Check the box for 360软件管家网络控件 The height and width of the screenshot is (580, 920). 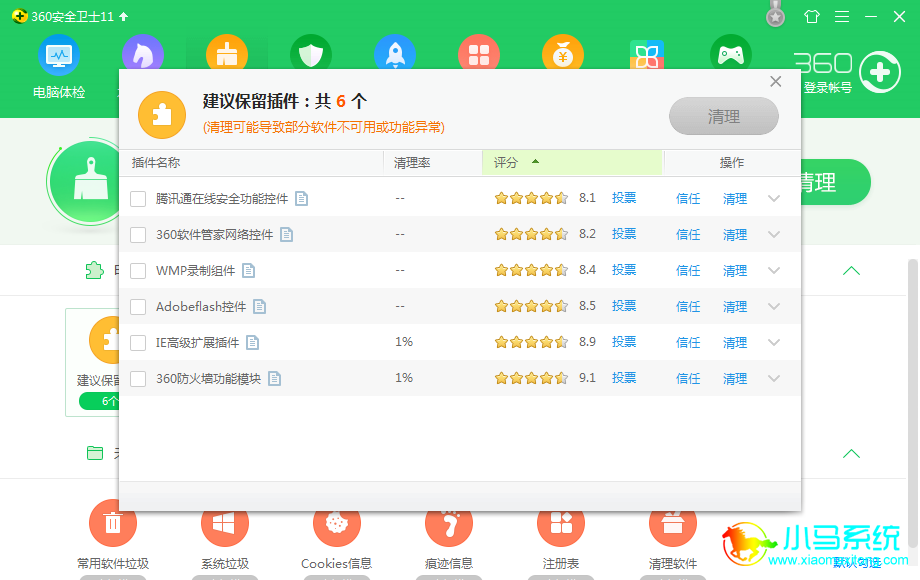(138, 235)
